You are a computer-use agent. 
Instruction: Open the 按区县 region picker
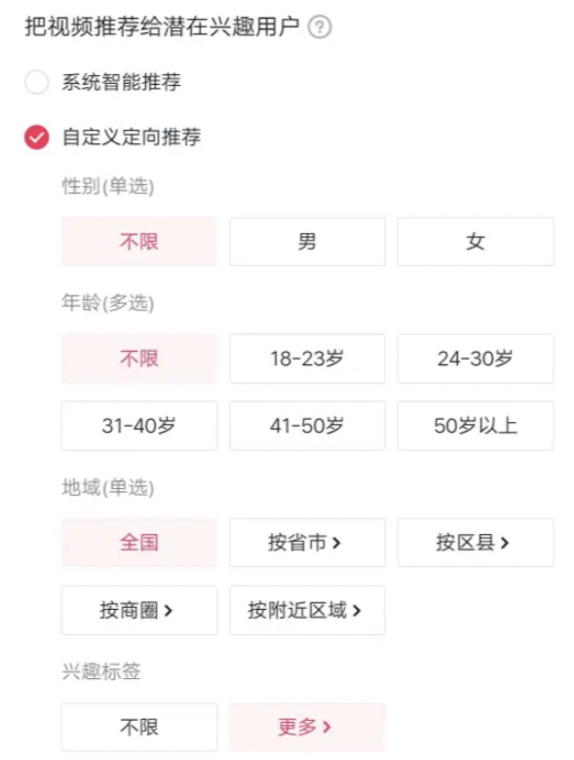476,542
